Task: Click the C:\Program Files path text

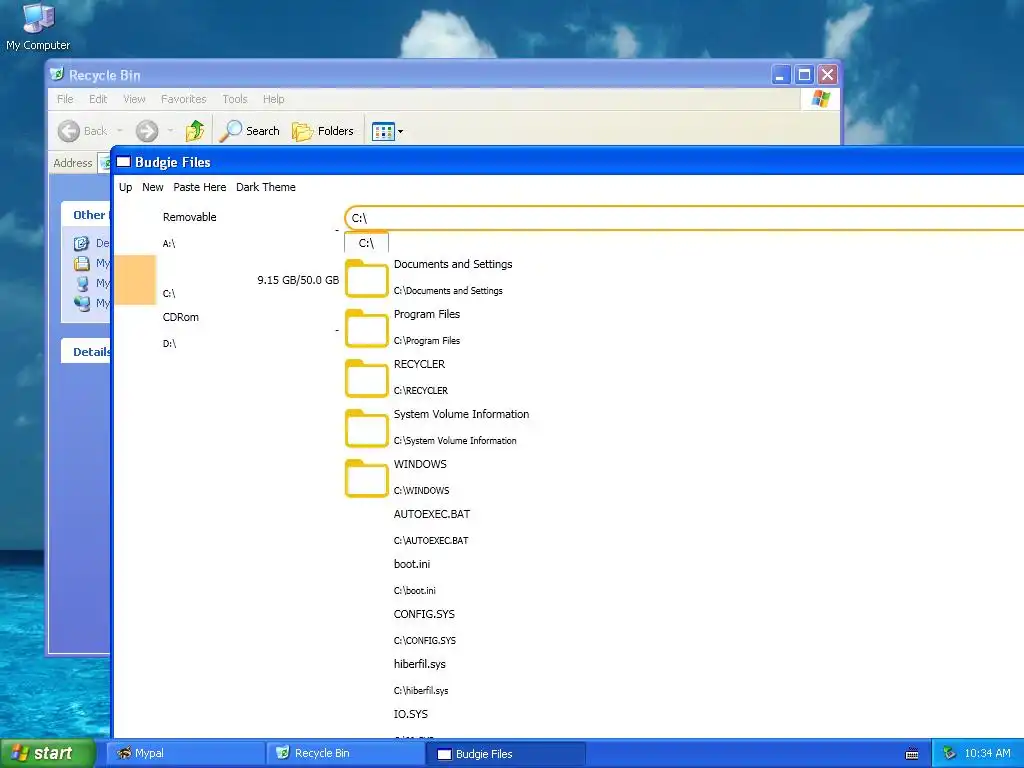Action: coord(426,340)
